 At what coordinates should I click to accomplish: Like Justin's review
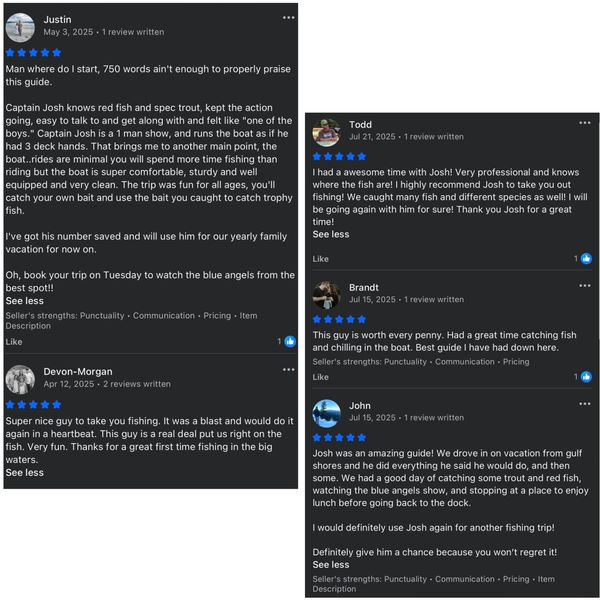[x=14, y=341]
